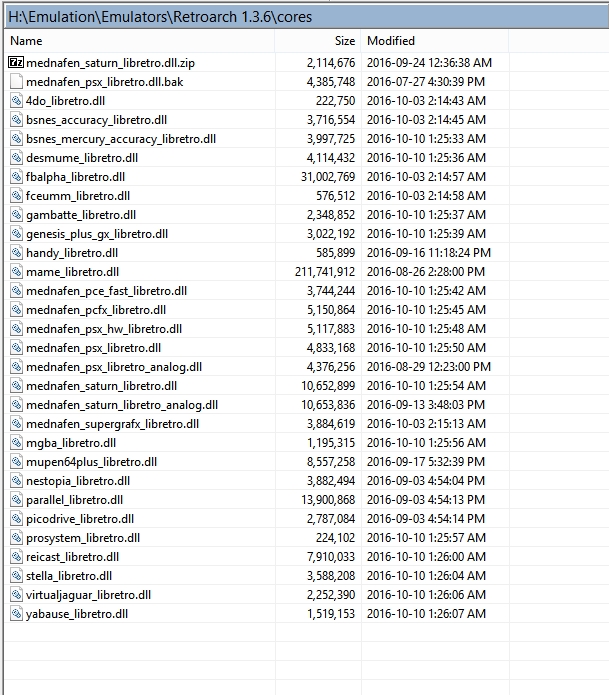Click the DLL icon beside mednafen_psx_hw_libretro.dll

tap(16, 329)
